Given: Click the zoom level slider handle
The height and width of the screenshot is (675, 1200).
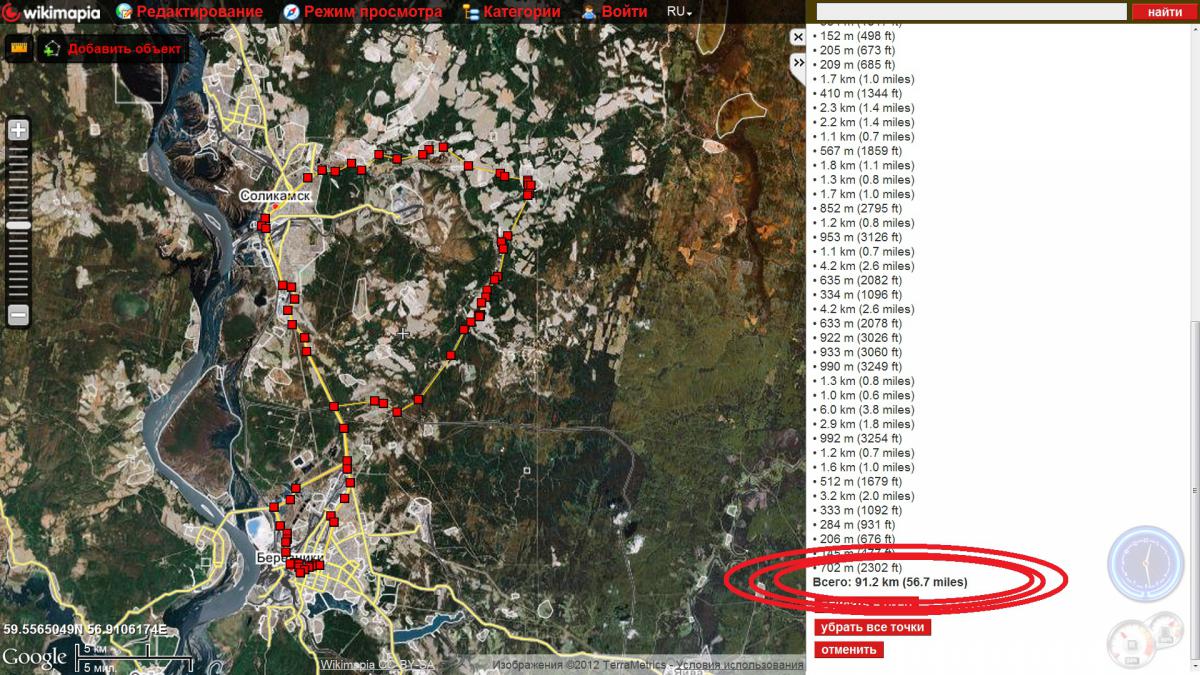Looking at the screenshot, I should tap(18, 226).
